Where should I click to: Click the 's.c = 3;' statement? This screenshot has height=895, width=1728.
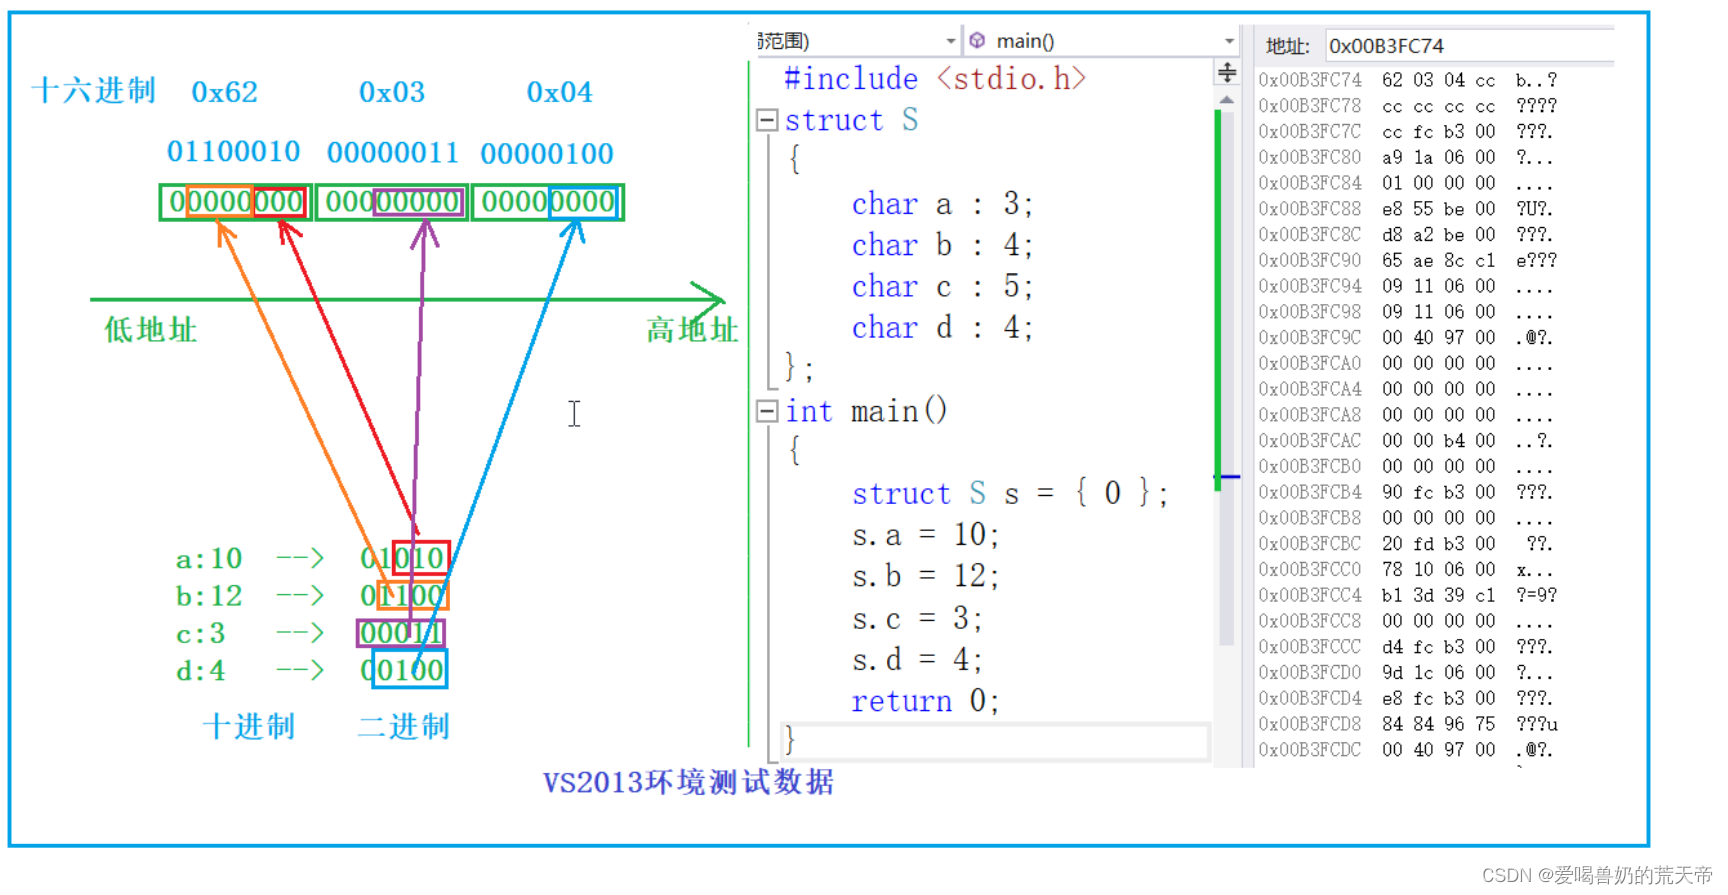pyautogui.click(x=917, y=619)
